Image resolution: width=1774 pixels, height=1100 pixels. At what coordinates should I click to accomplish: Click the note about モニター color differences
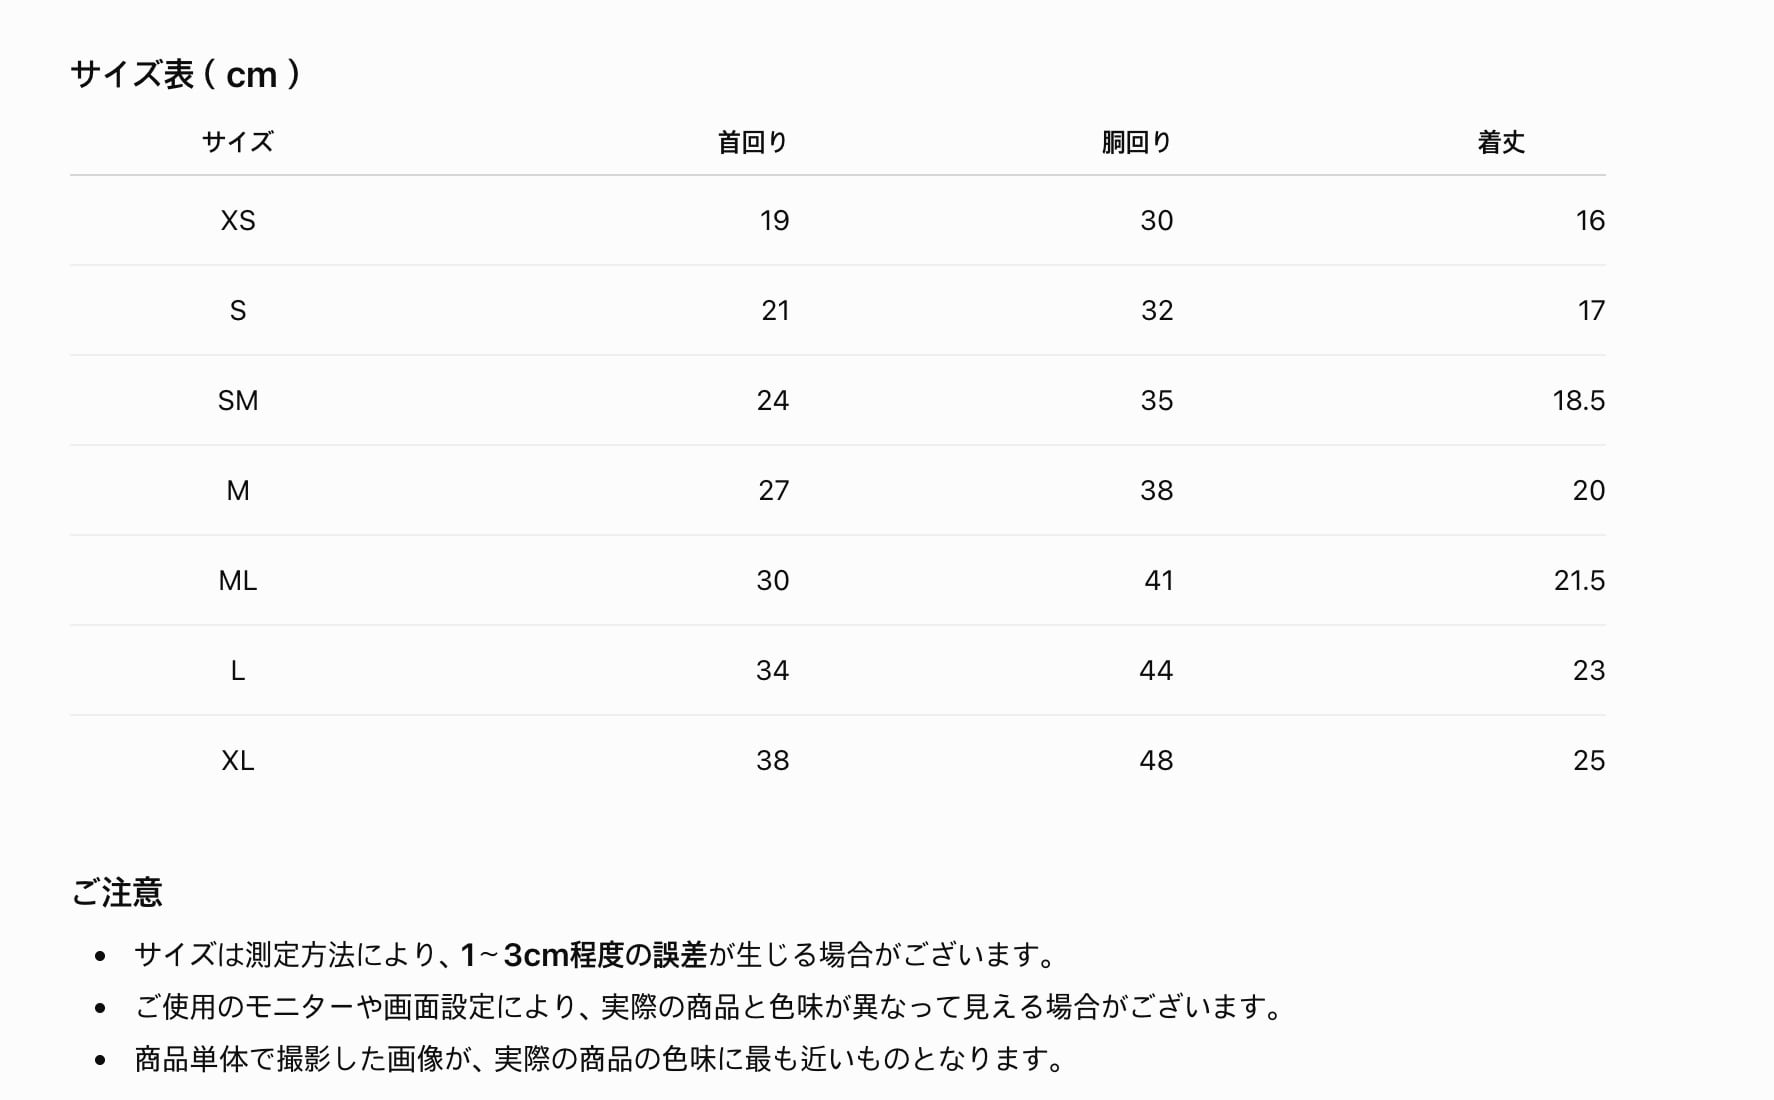[x=711, y=1007]
